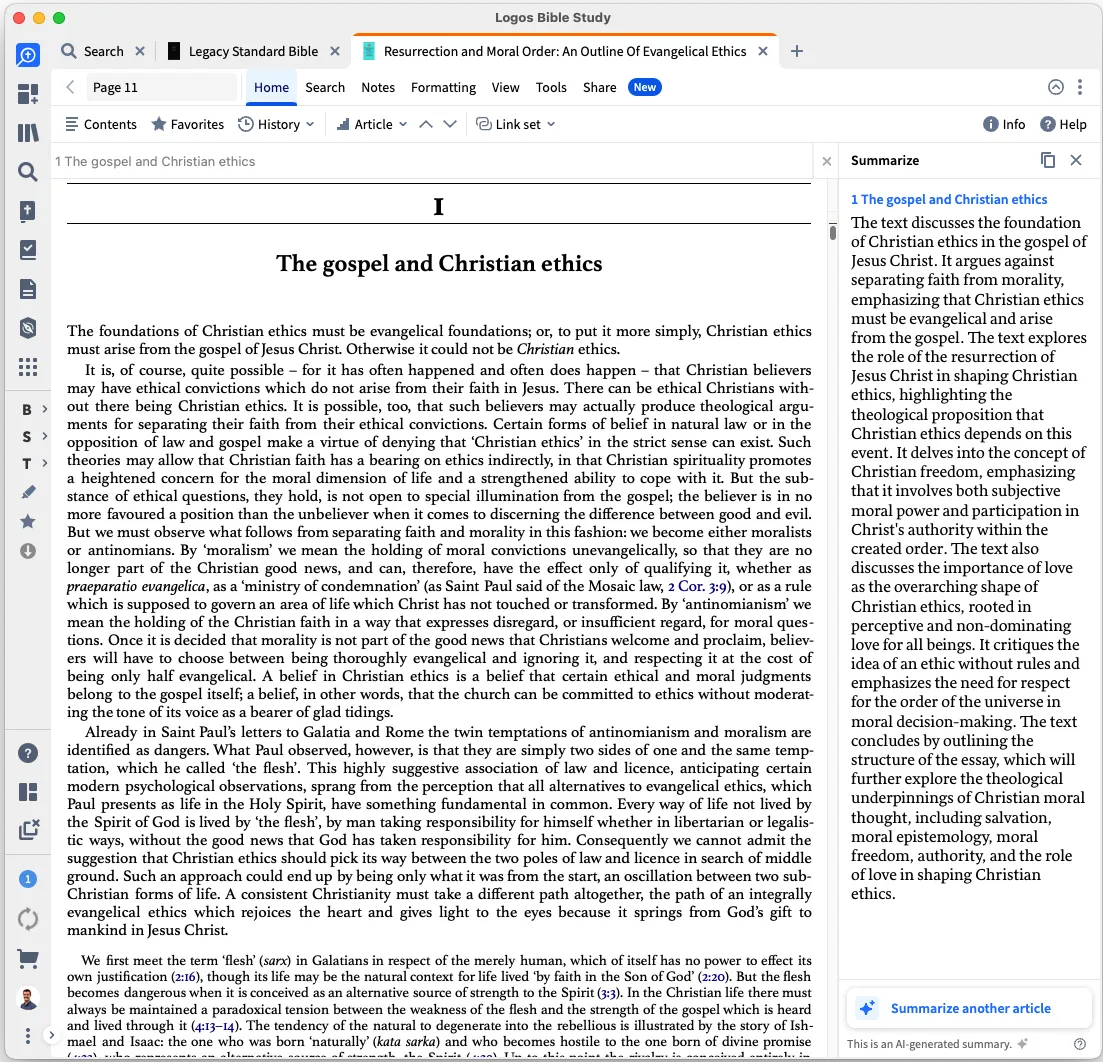Click the sidebar magnifying glass search icon
Screen dimensions: 1103x1062
(x=27, y=172)
